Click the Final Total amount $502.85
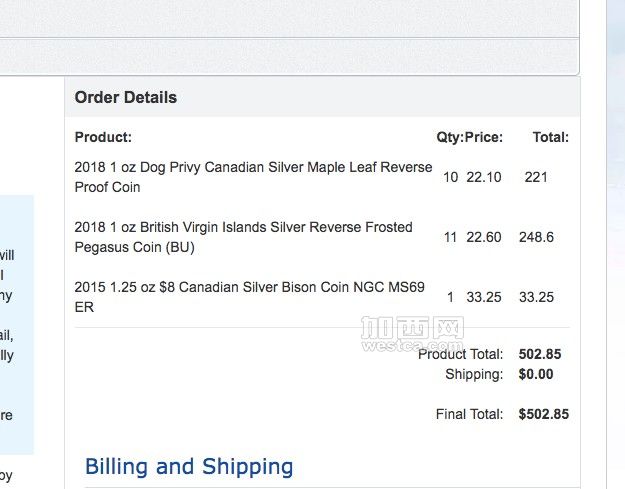Image resolution: width=625 pixels, height=489 pixels. coord(544,414)
